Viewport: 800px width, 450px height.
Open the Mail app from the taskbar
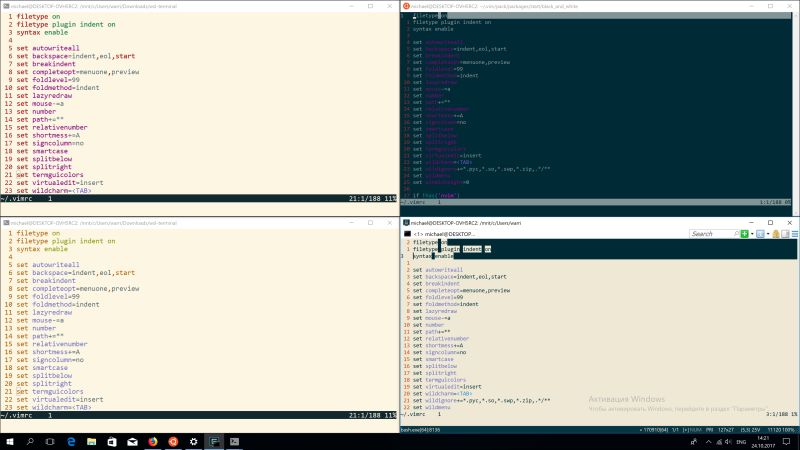coord(132,442)
